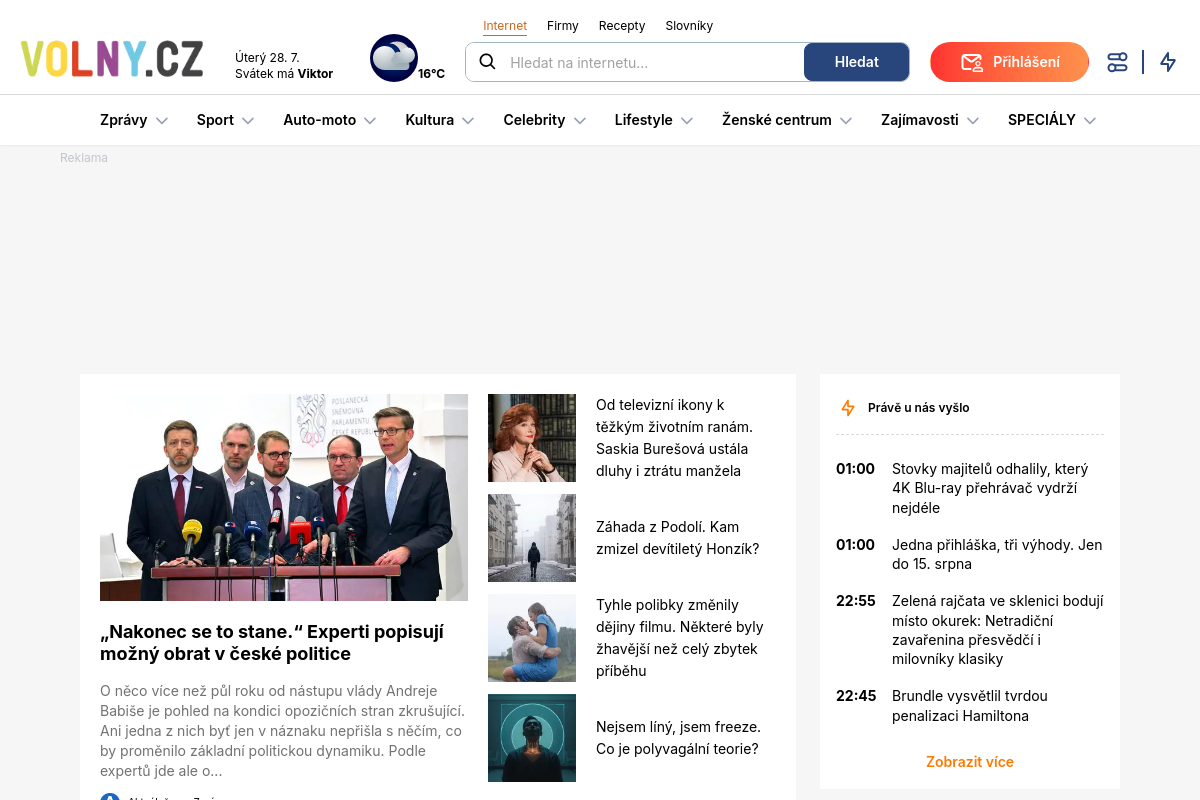Click the lightning bolt icon in the header
Image resolution: width=1200 pixels, height=800 pixels.
click(1168, 62)
